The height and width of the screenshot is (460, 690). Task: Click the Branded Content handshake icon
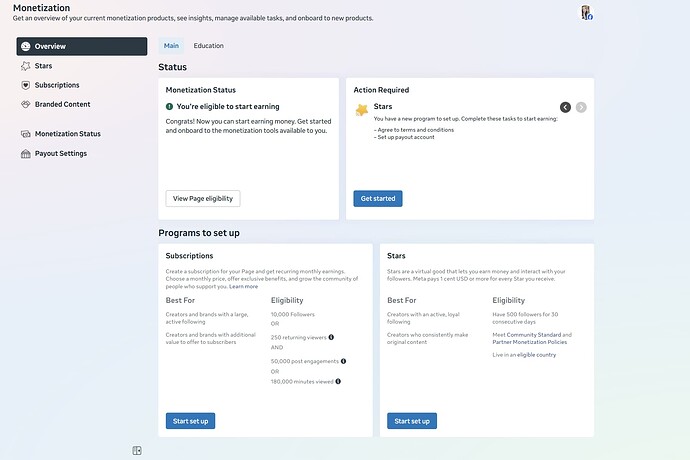26,104
